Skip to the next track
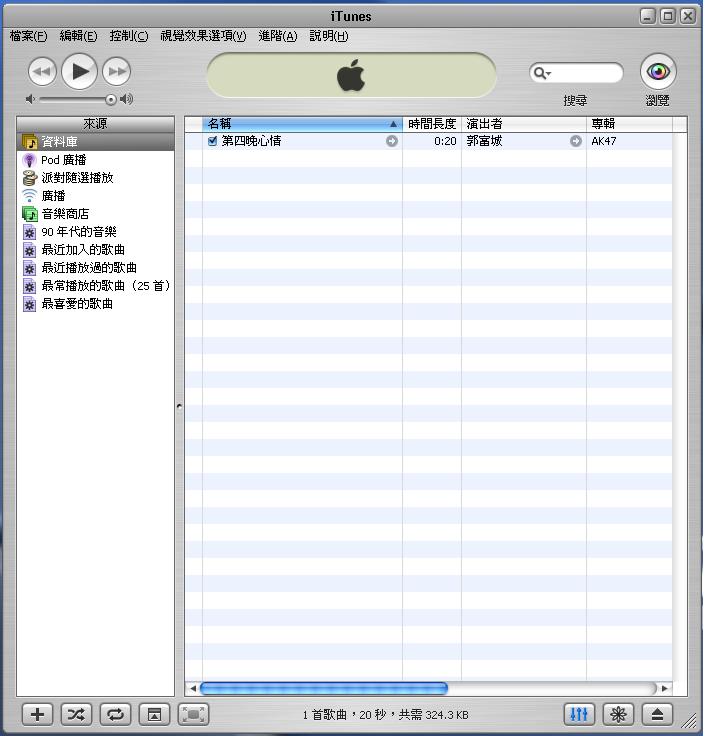The height and width of the screenshot is (736, 705). 117,71
